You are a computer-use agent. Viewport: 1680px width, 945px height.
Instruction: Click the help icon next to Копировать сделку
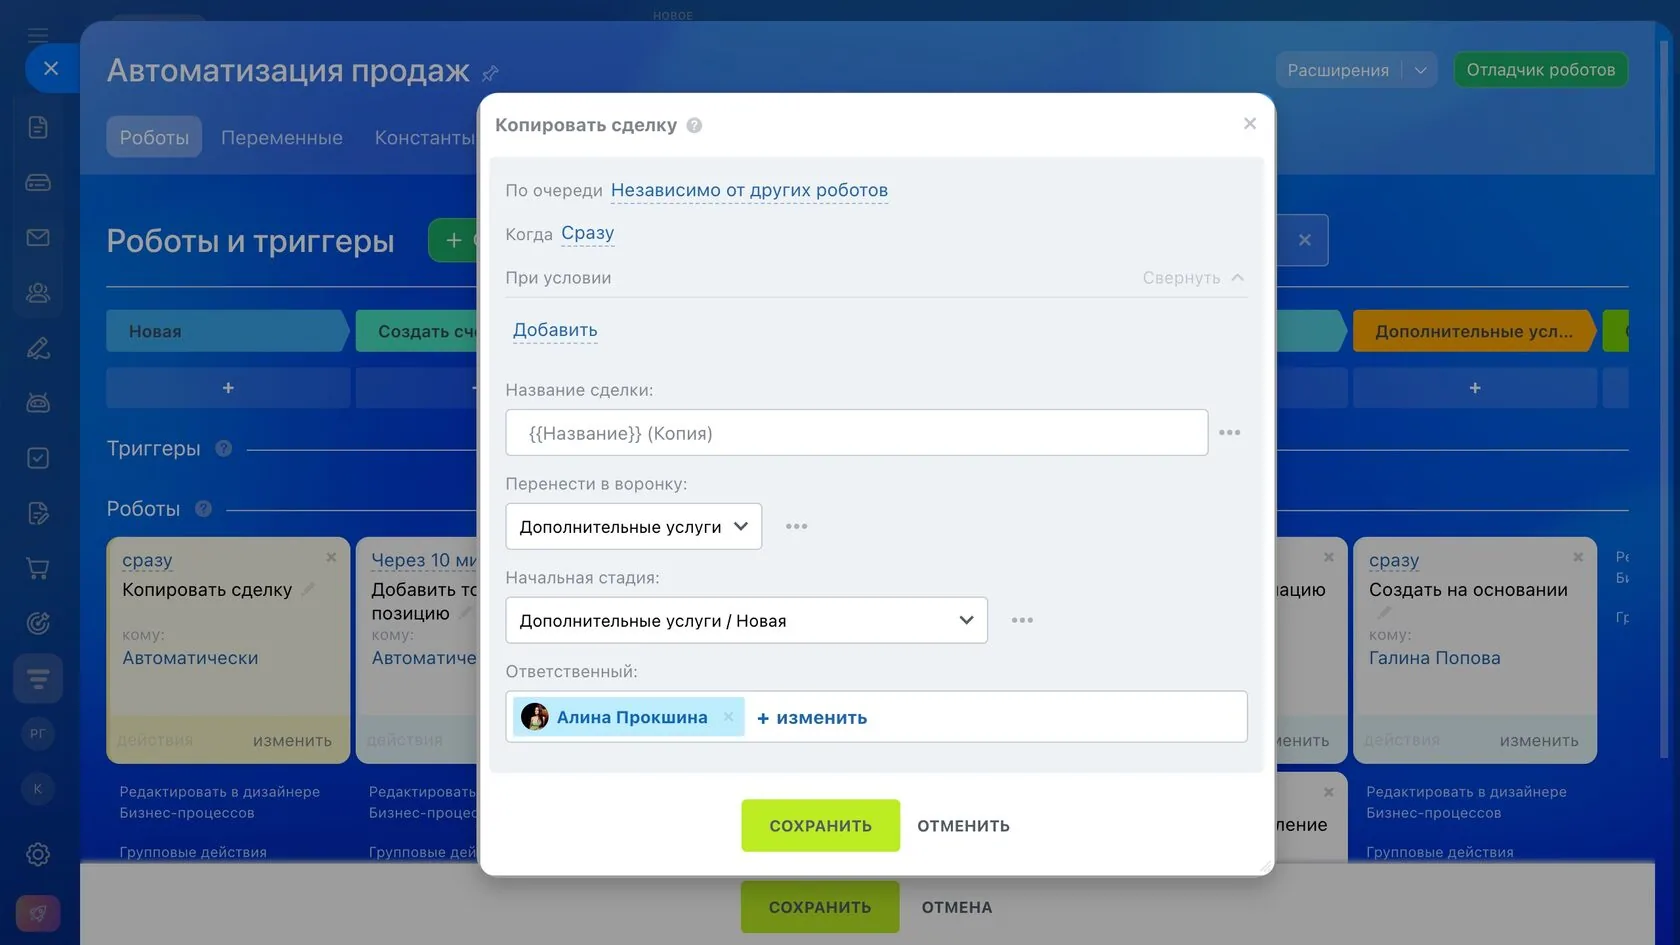point(694,125)
